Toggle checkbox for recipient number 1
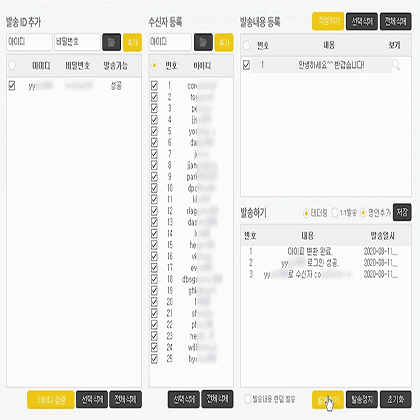This screenshot has height=420, width=420. click(x=154, y=86)
